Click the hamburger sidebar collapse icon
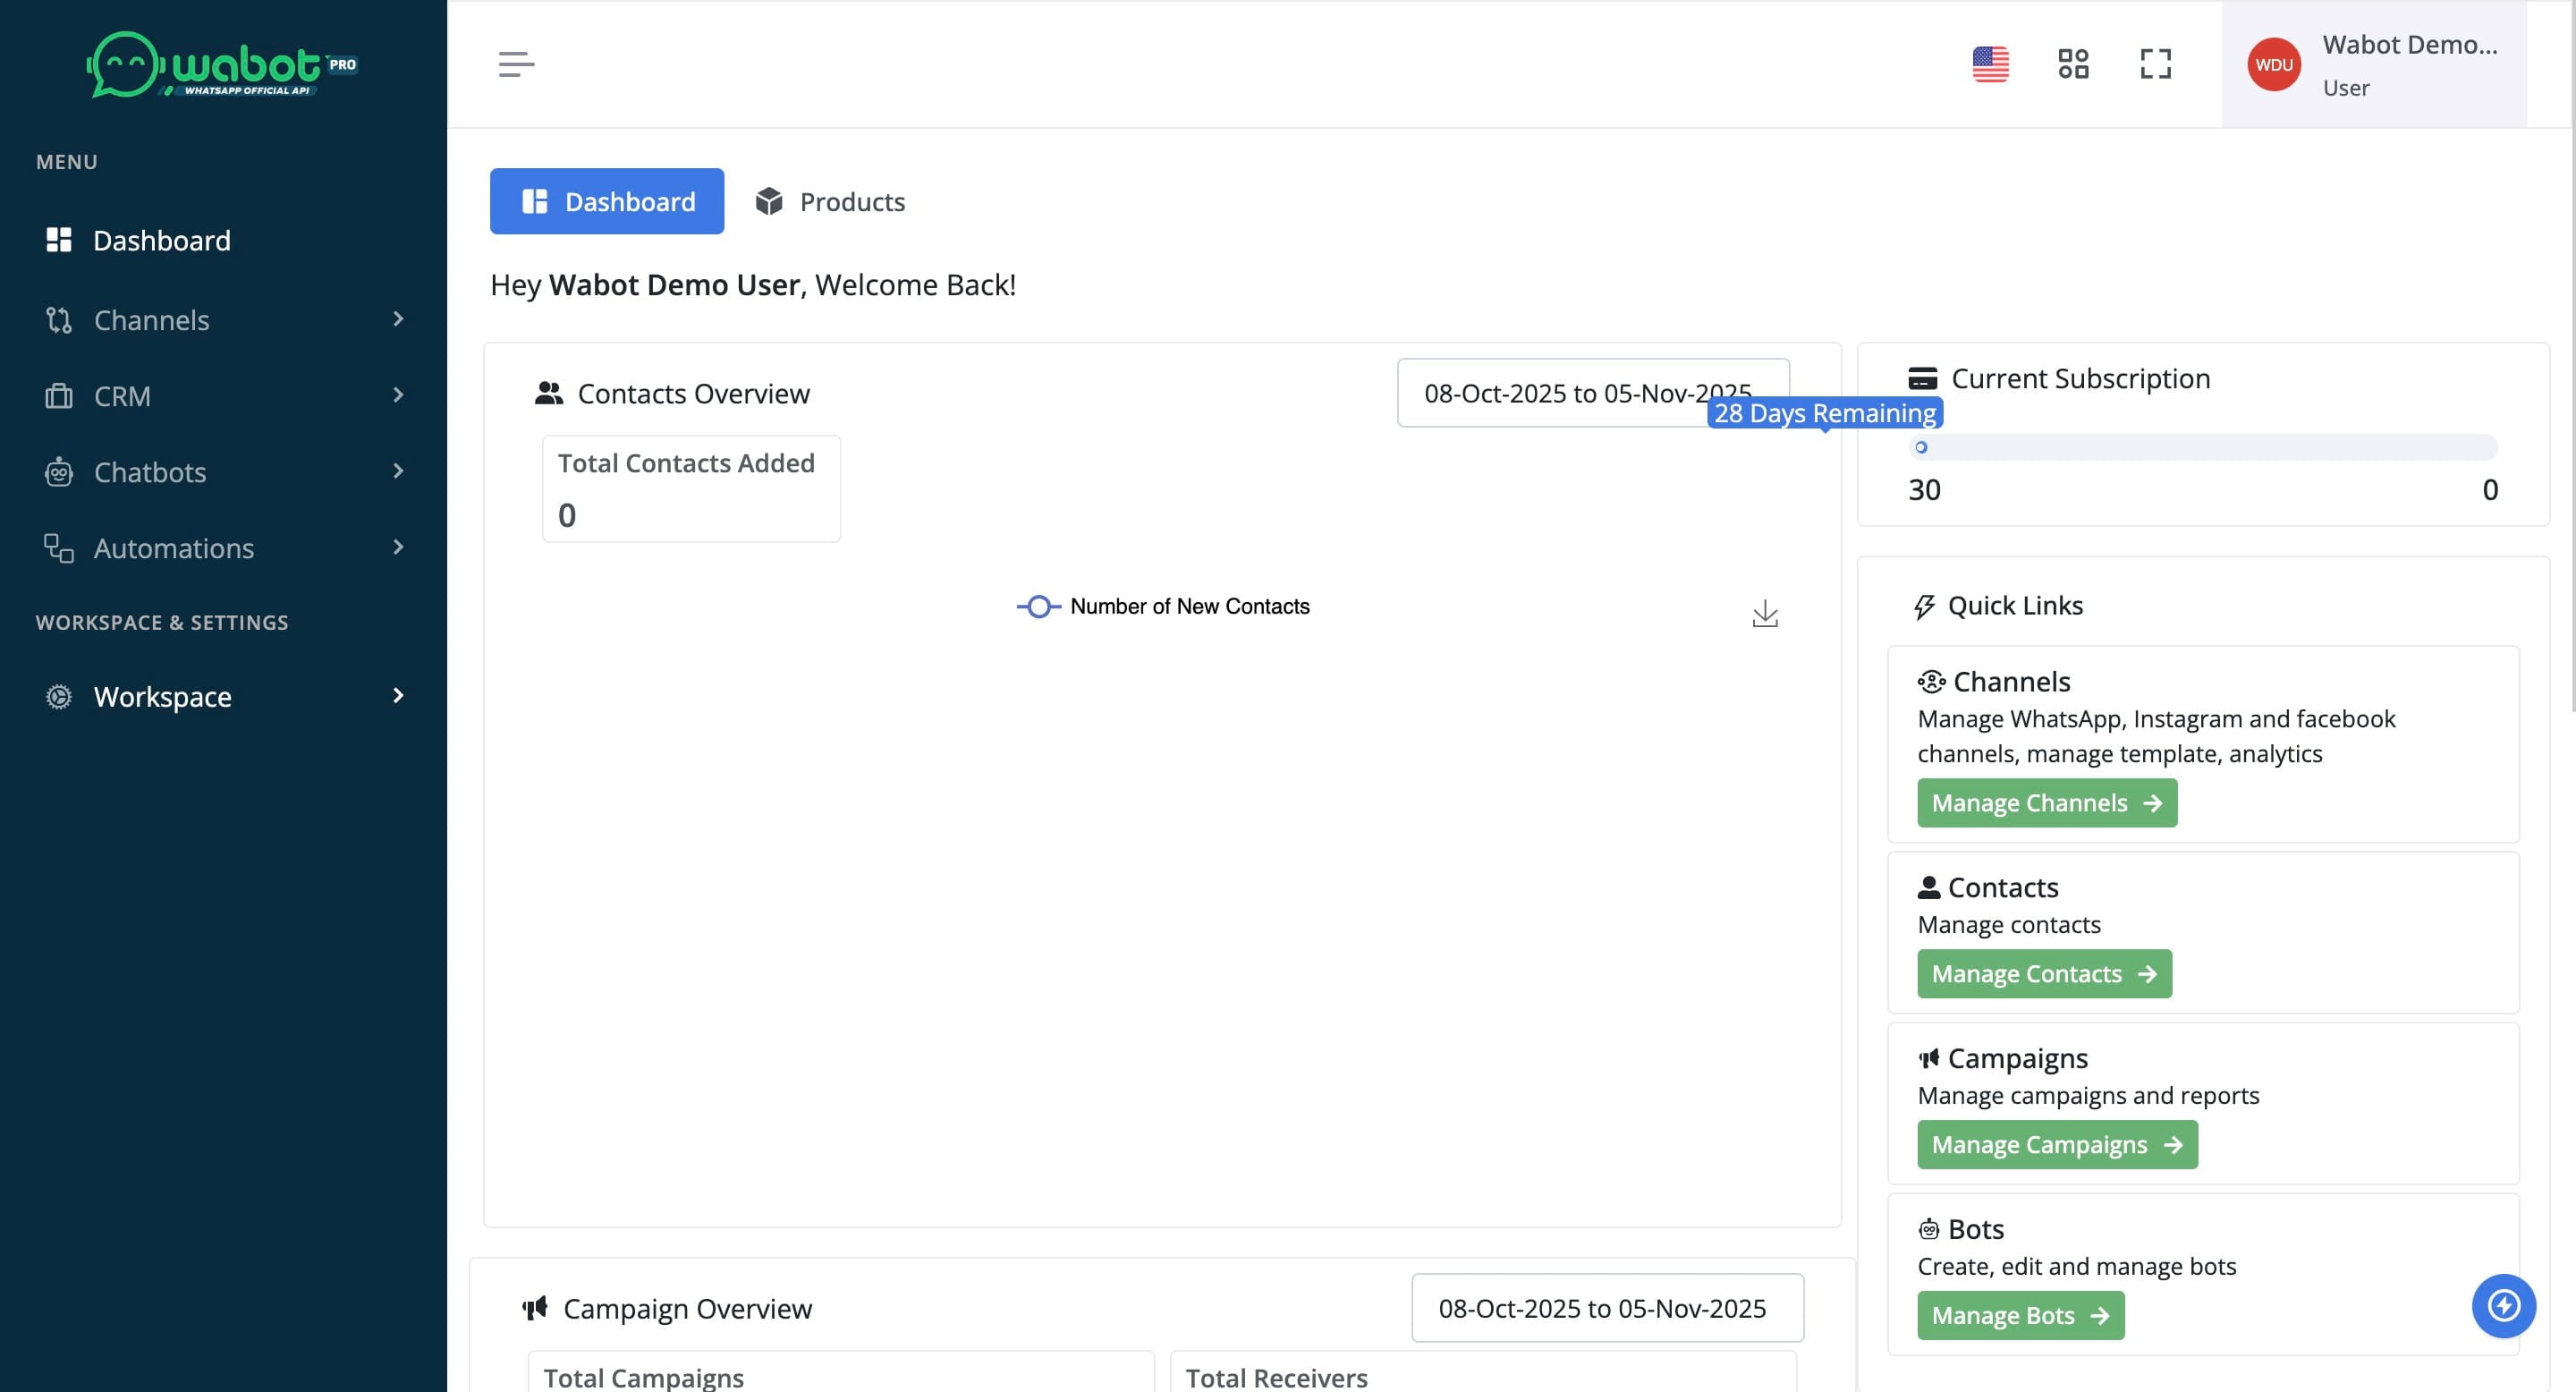This screenshot has height=1392, width=2576. (x=516, y=64)
